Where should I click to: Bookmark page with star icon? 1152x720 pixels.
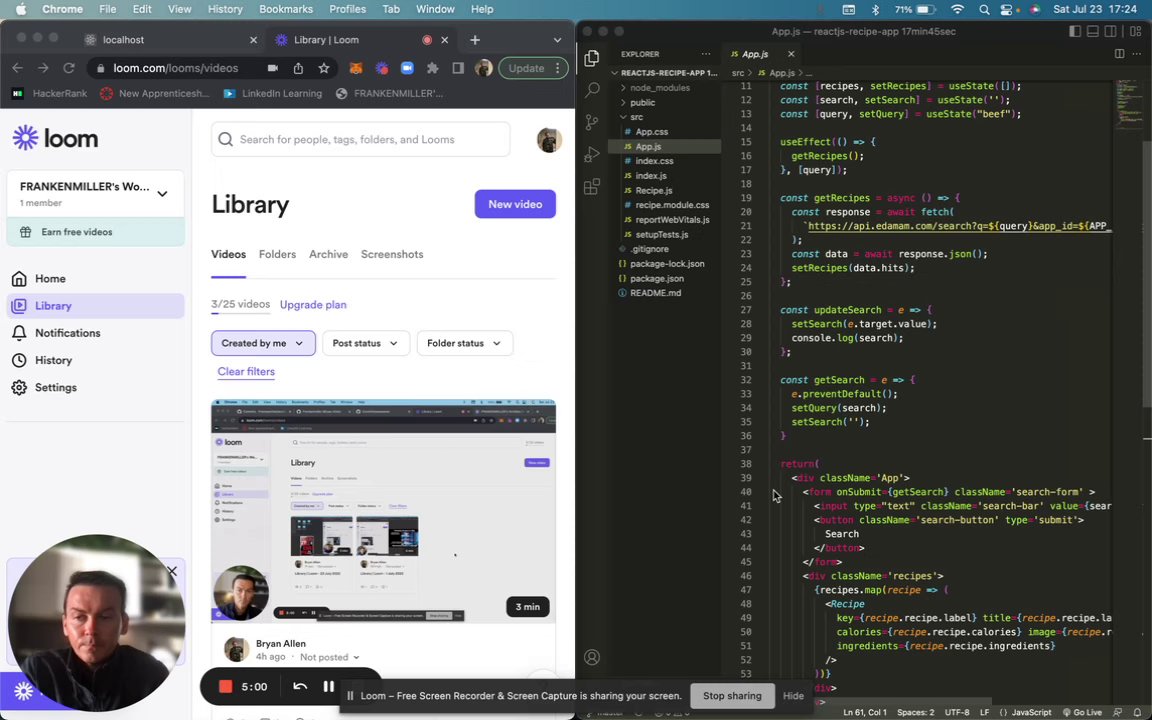coord(323,68)
